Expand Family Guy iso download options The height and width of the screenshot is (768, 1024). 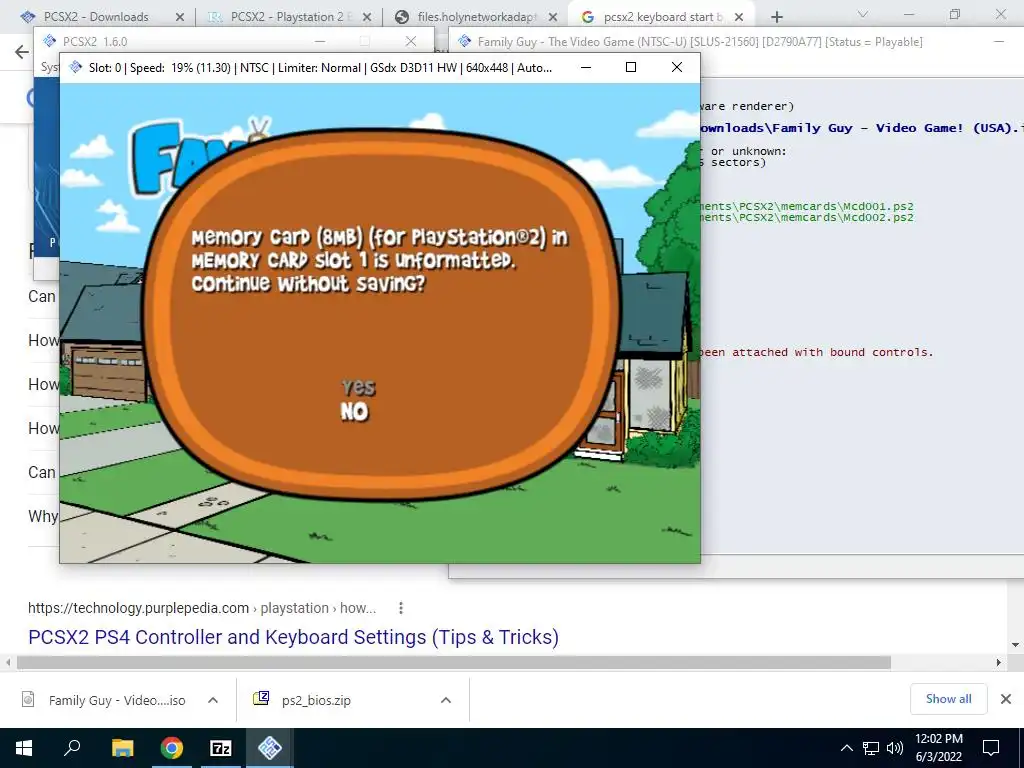point(213,700)
